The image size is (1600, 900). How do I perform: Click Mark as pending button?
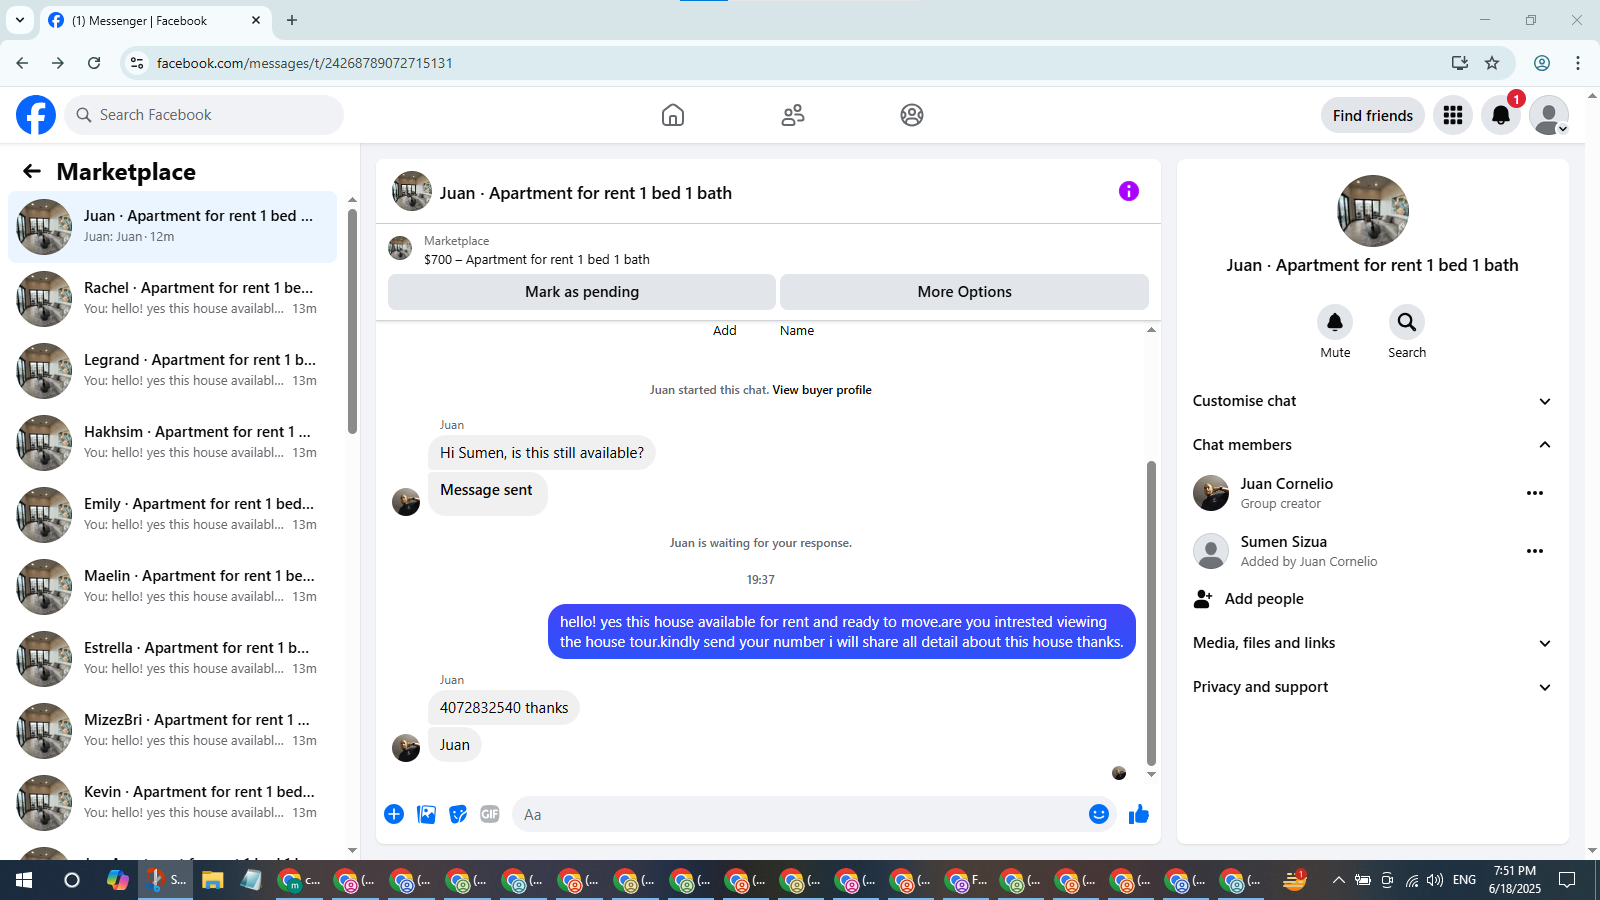[582, 292]
